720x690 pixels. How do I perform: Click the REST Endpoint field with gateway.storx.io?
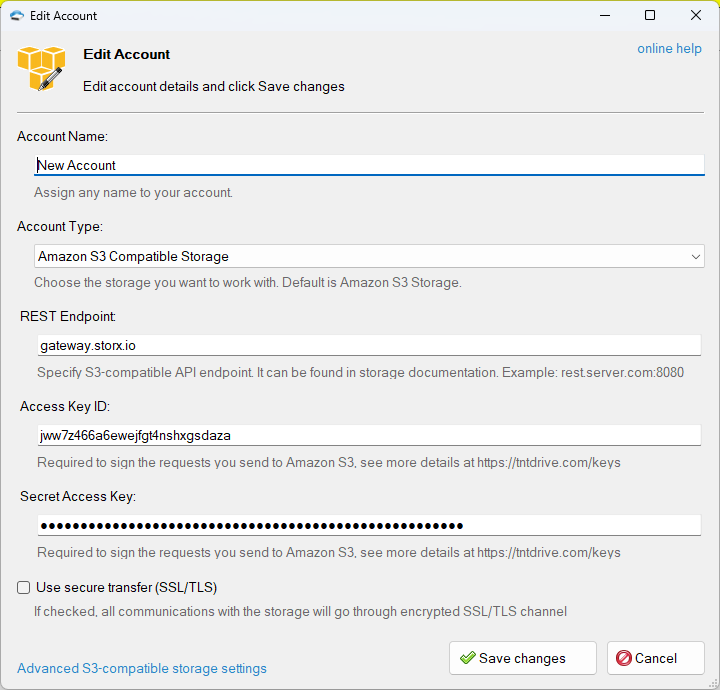click(369, 345)
